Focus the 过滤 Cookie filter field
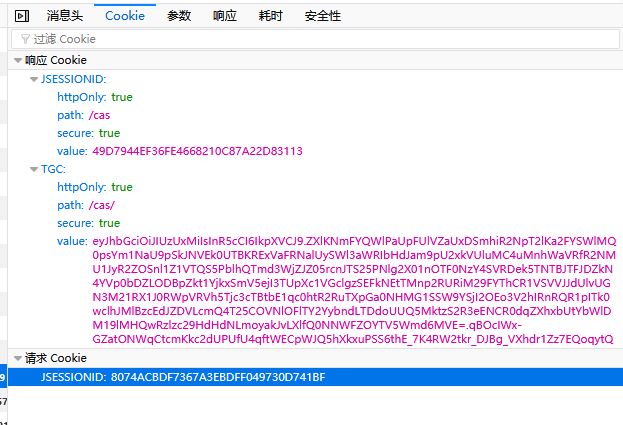 point(315,39)
